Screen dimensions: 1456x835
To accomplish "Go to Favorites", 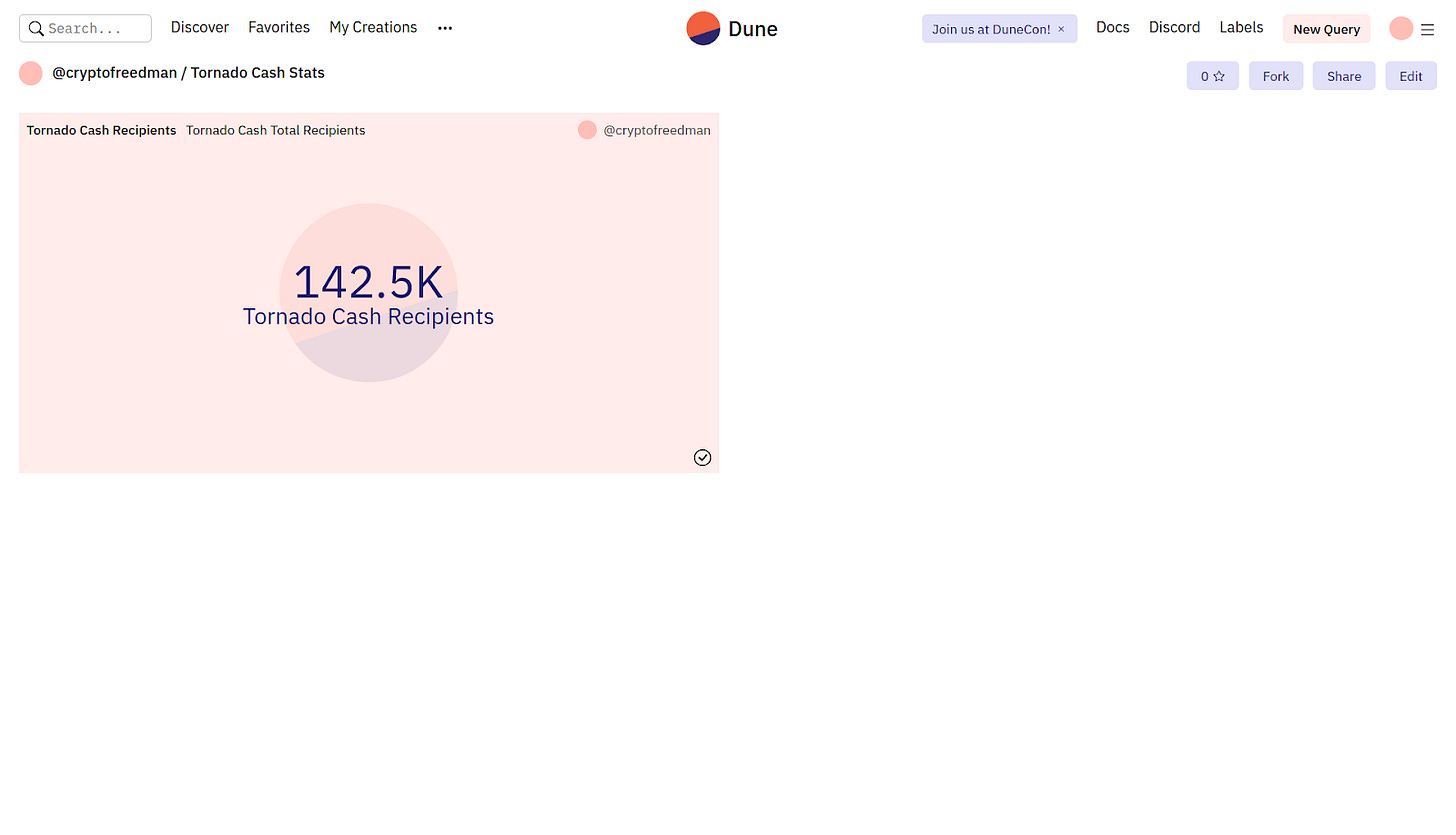I will pos(279,28).
